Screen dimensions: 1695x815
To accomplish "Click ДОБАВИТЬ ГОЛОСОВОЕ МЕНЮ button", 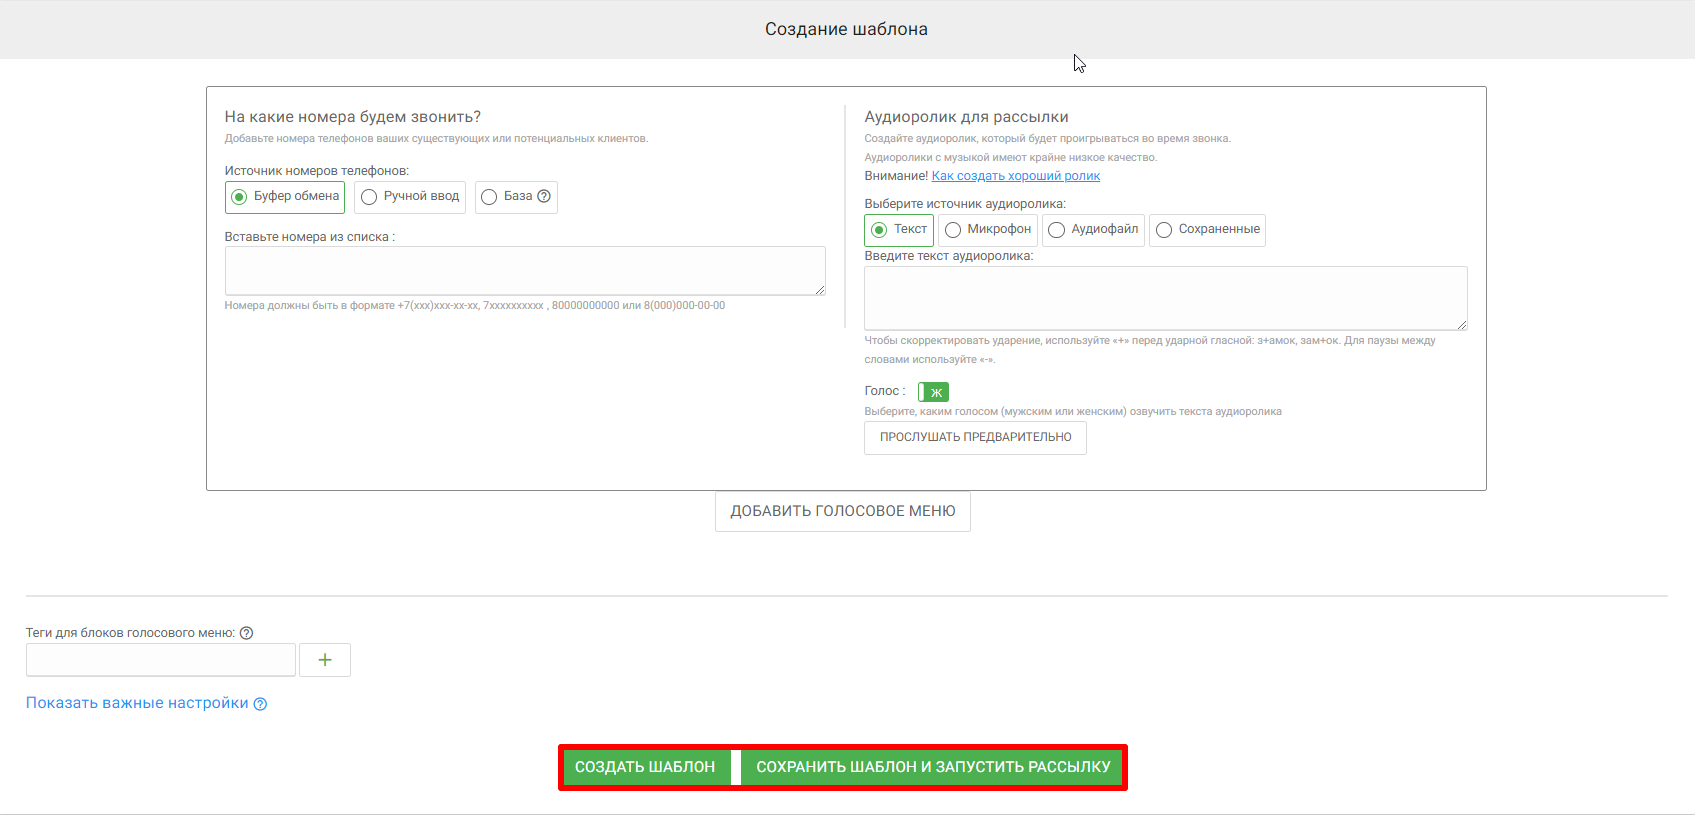I will click(x=842, y=511).
